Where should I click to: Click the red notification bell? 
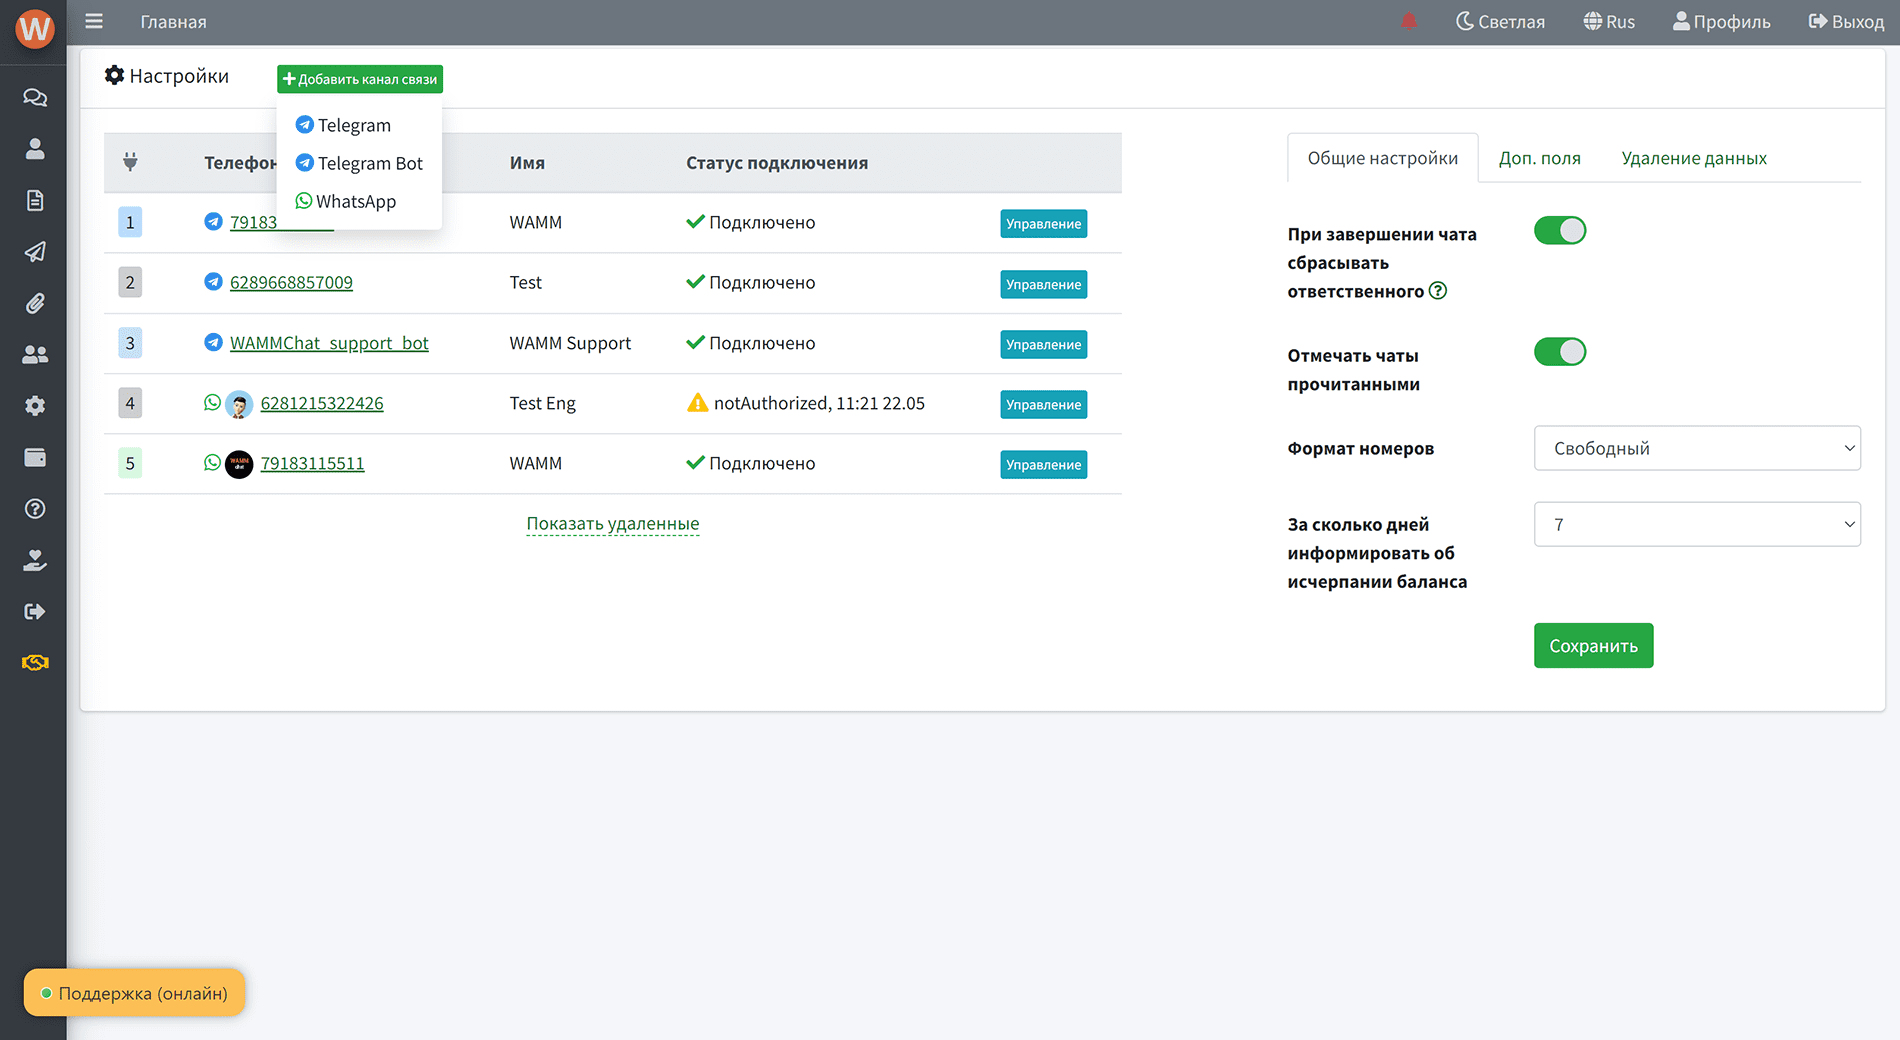1409,21
